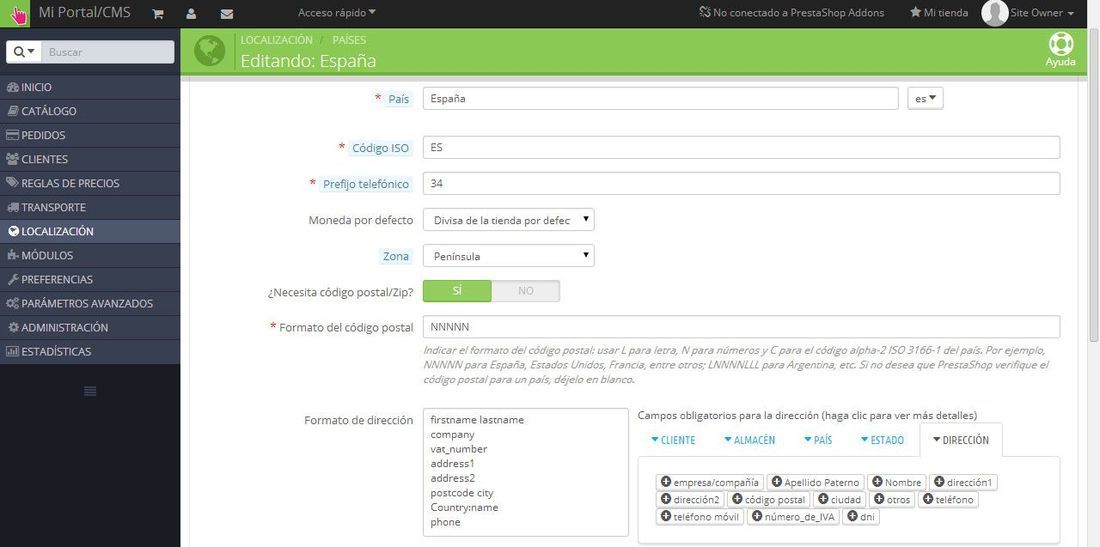Expand the CLIENTE fields tab
Viewport: 1100px width, 547px height.
[x=673, y=440]
